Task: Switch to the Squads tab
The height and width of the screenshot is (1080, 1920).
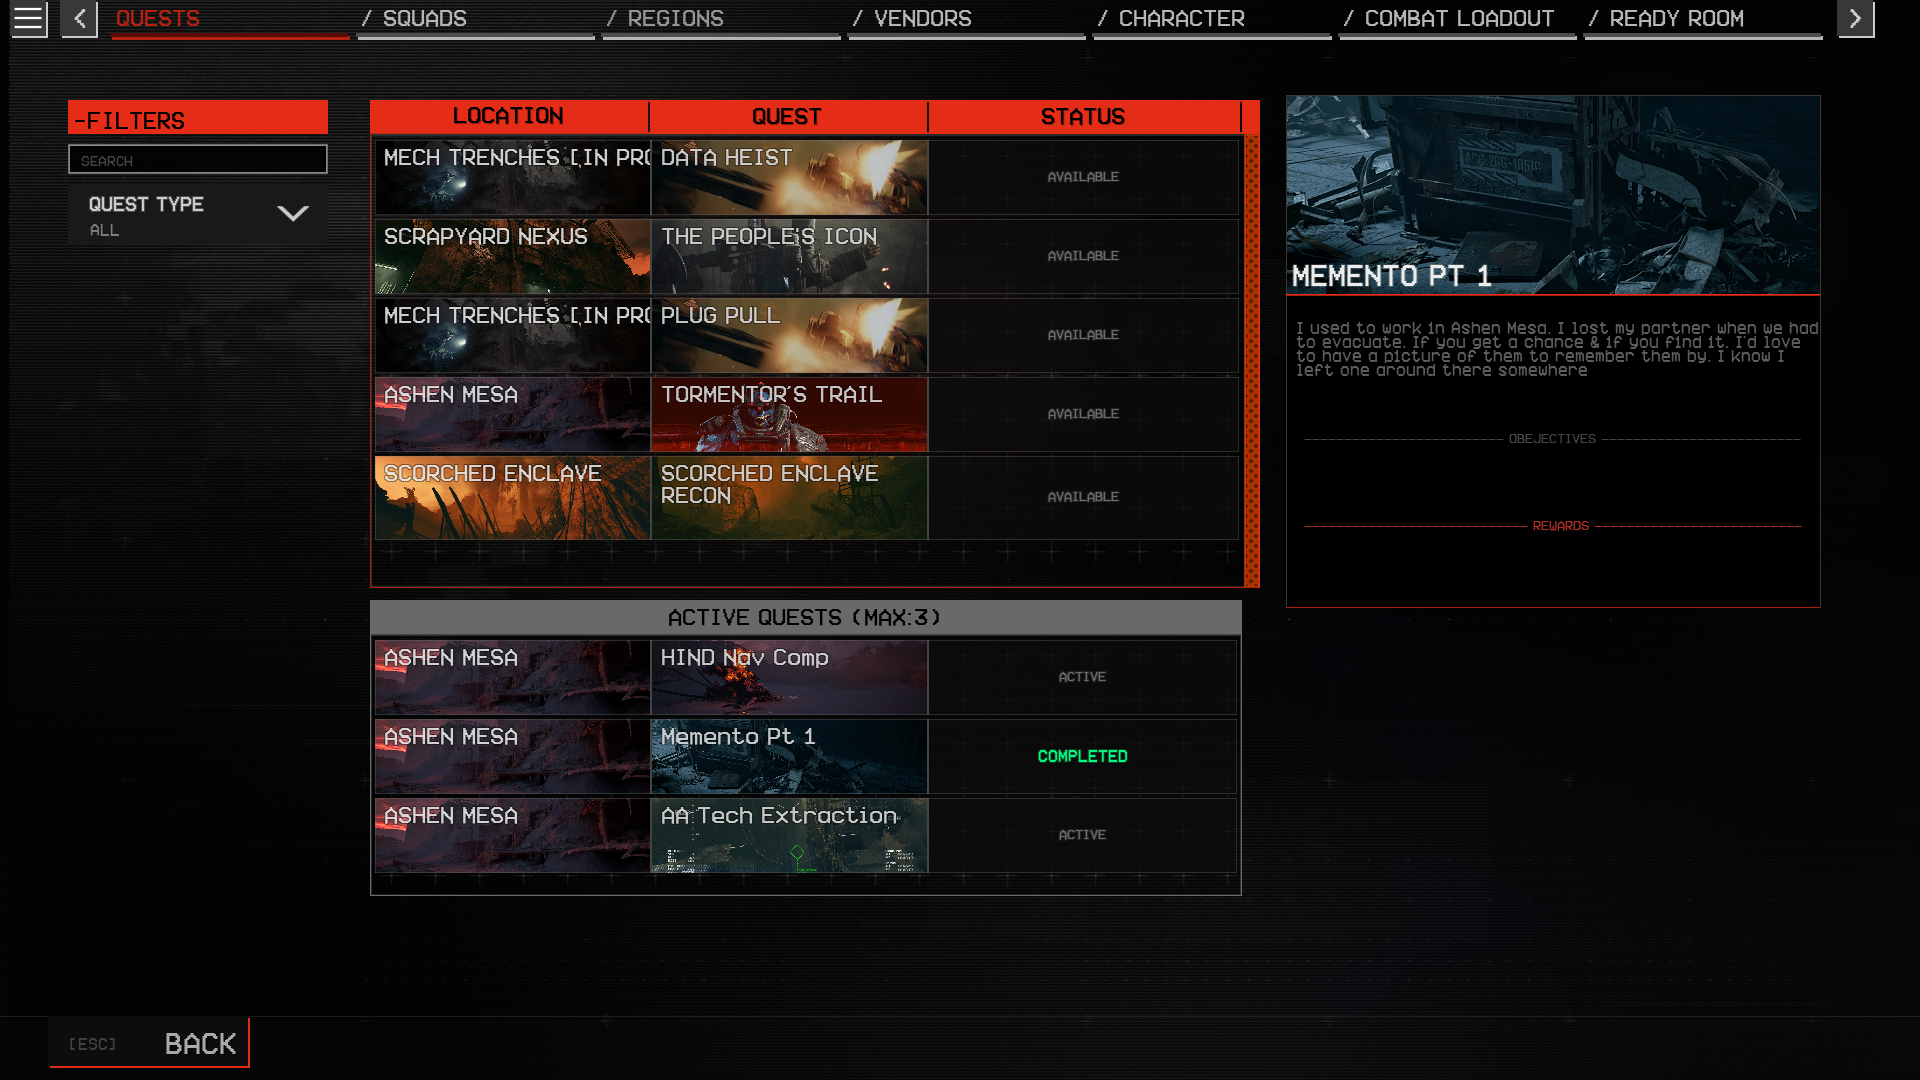Action: pos(475,19)
